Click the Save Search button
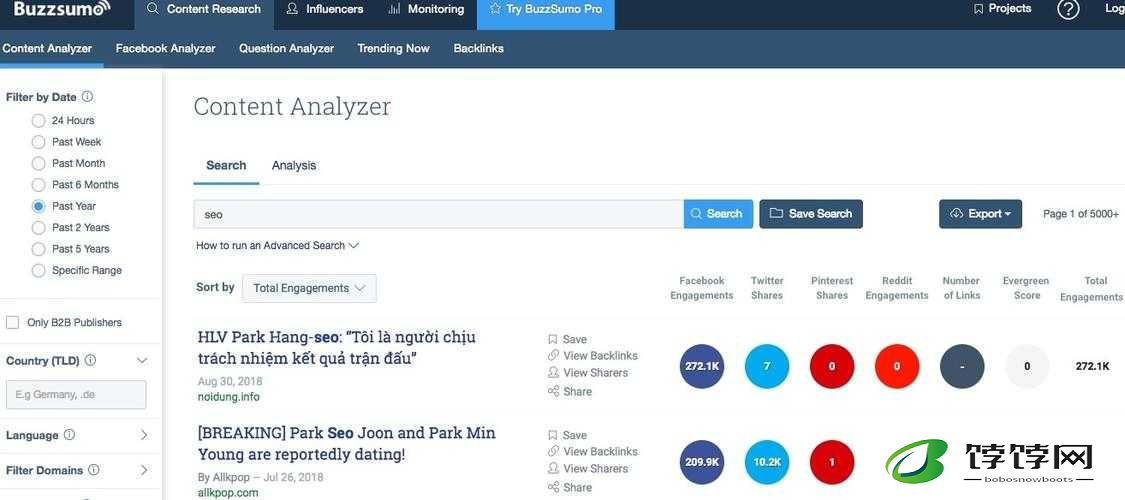The width and height of the screenshot is (1125, 500). (811, 214)
